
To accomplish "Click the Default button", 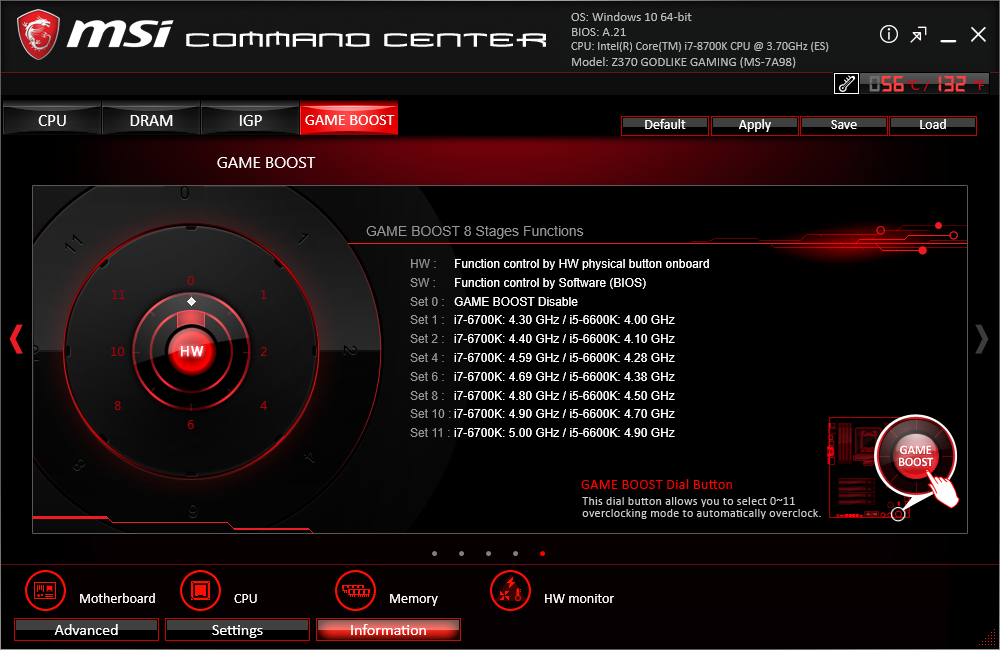I will [665, 125].
